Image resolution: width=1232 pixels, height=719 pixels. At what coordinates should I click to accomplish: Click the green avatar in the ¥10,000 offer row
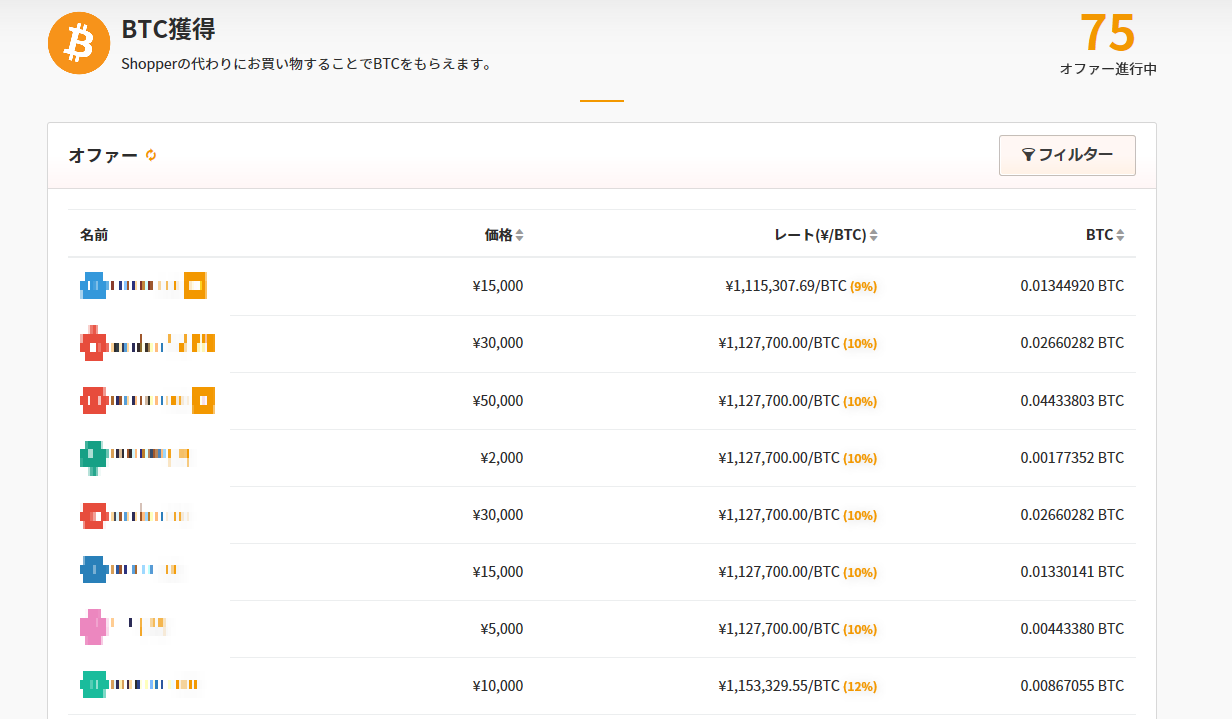[x=93, y=684]
